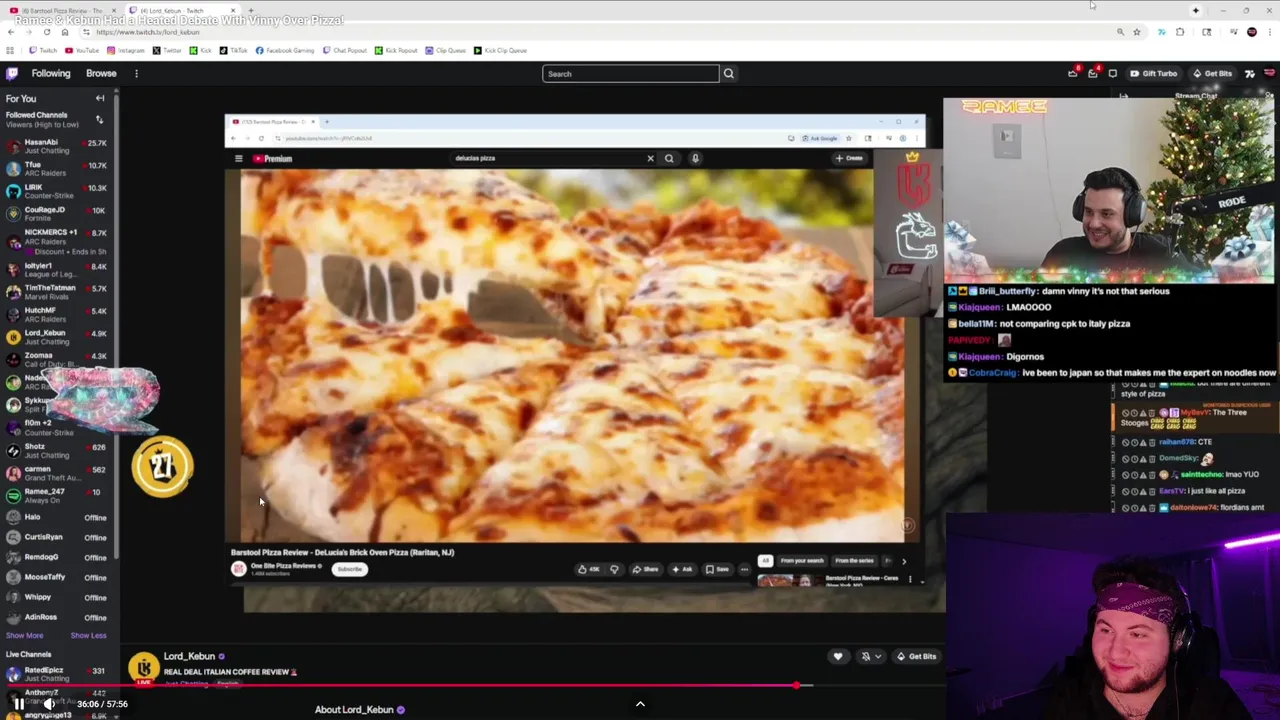Click Get Bits in the top bar

click(1212, 73)
